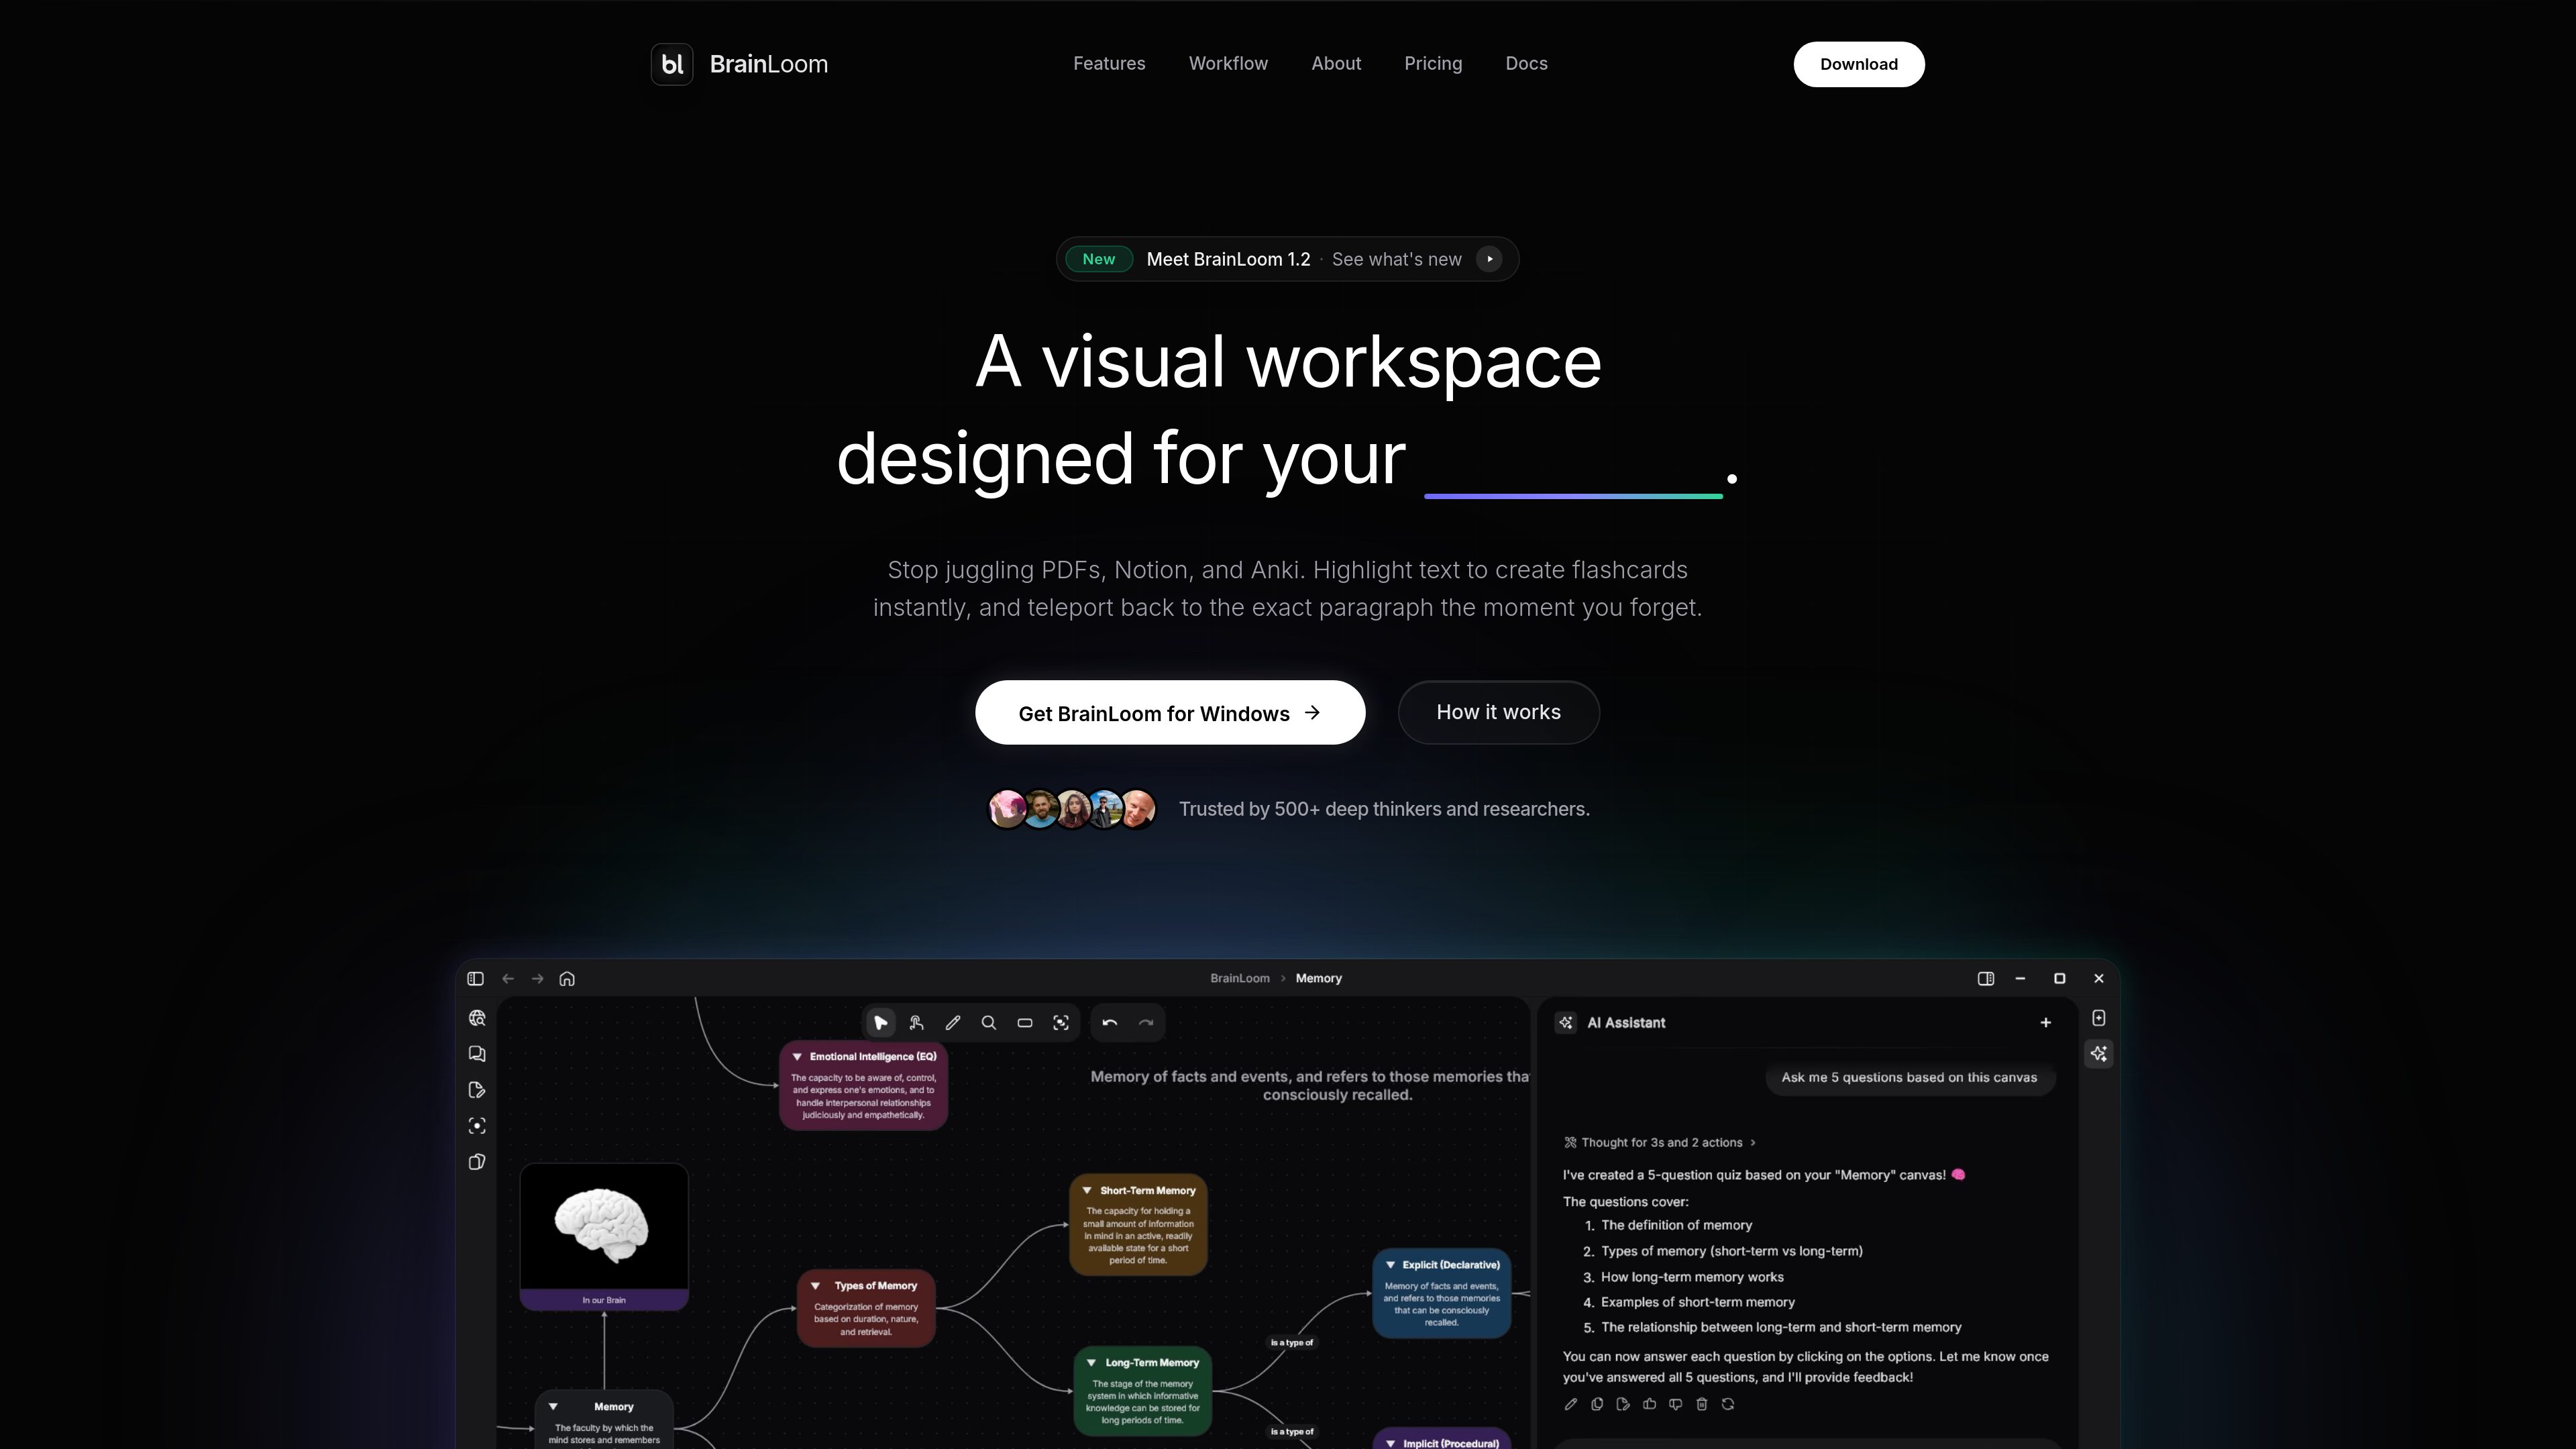Copy the AI response
This screenshot has width=2576, height=1449.
[1597, 1404]
